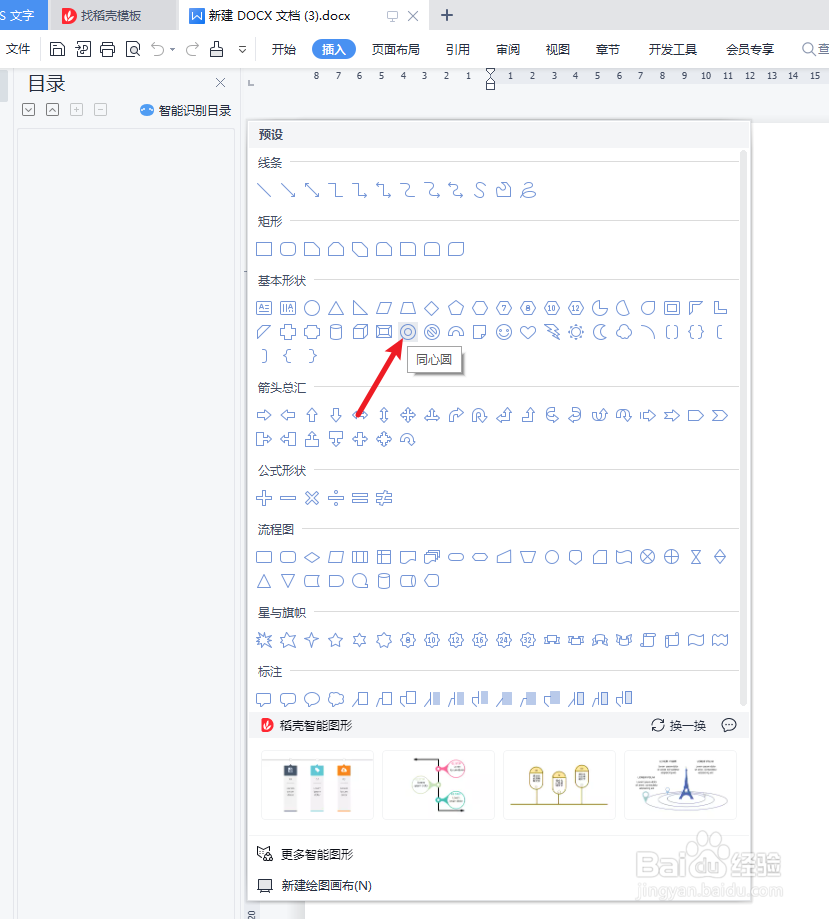829x919 pixels.
Task: Click the first smart graphic thumbnail
Action: (x=317, y=785)
